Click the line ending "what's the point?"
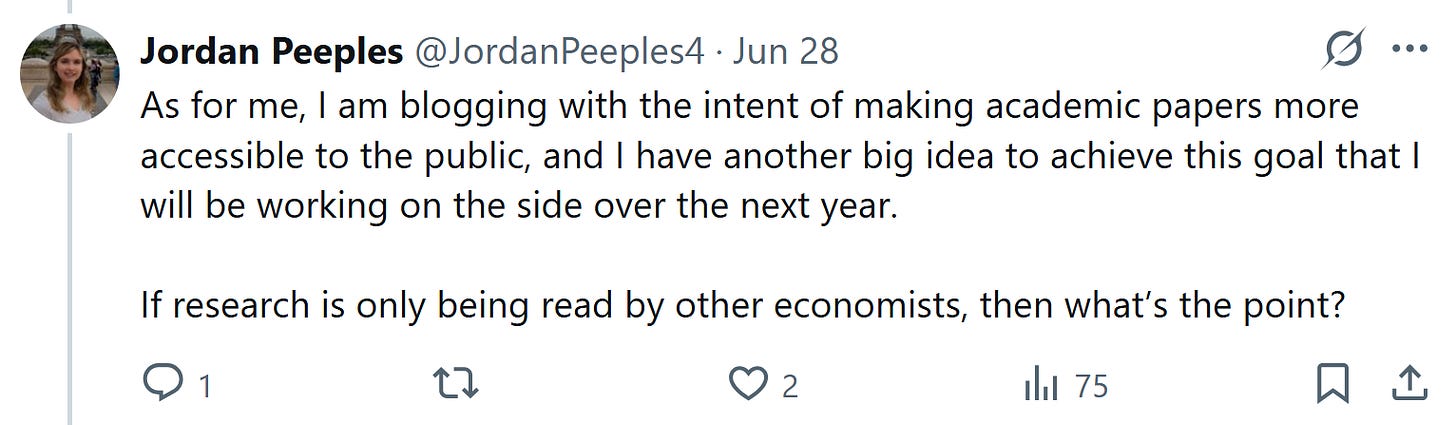 click(x=740, y=305)
